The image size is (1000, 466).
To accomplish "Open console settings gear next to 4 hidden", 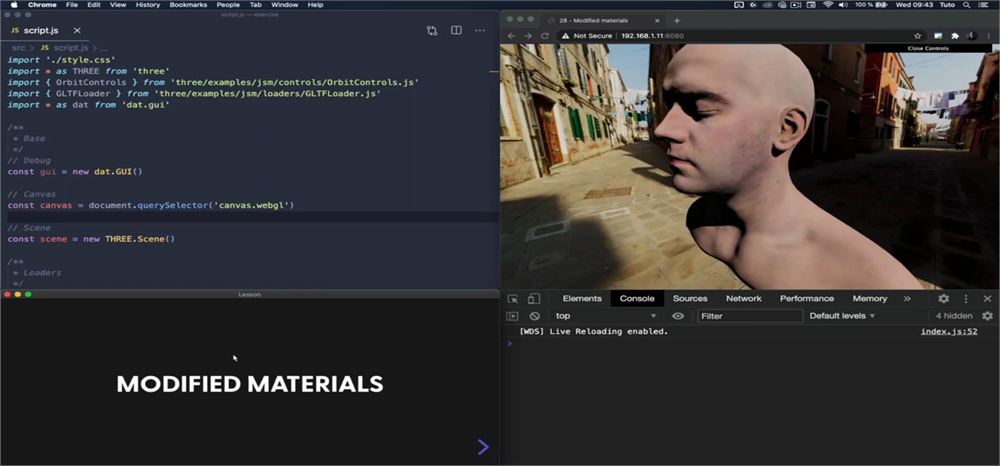I will (x=987, y=316).
